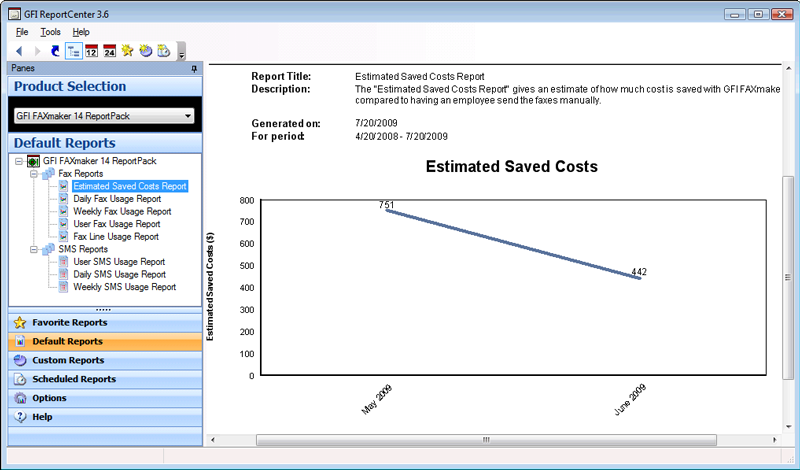This screenshot has width=800, height=470.
Task: Click the Scheduled Reports clock icon
Action: pos(20,379)
